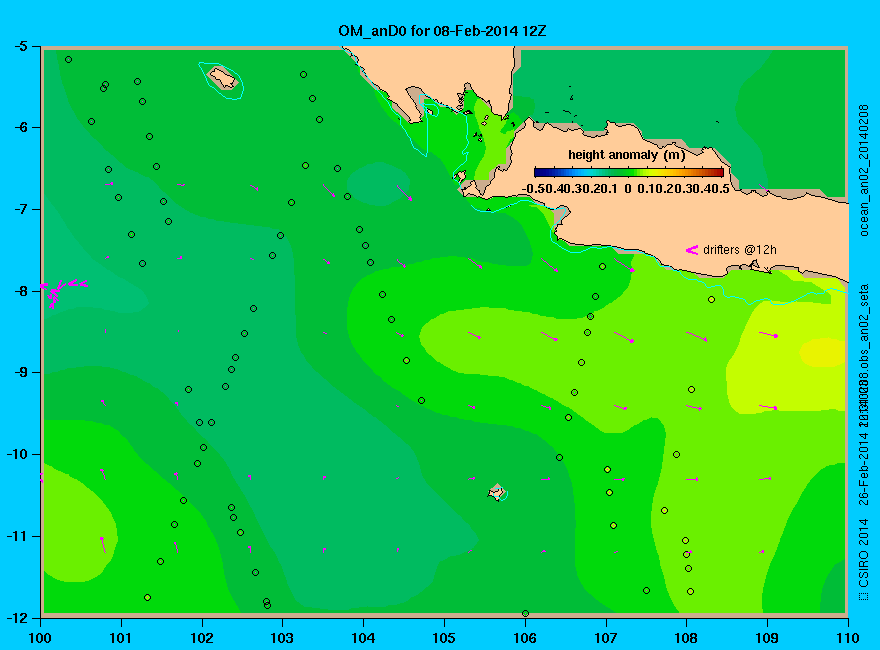Click the observation circle sitting on the bottom axis
The height and width of the screenshot is (650, 880).
[525, 614]
